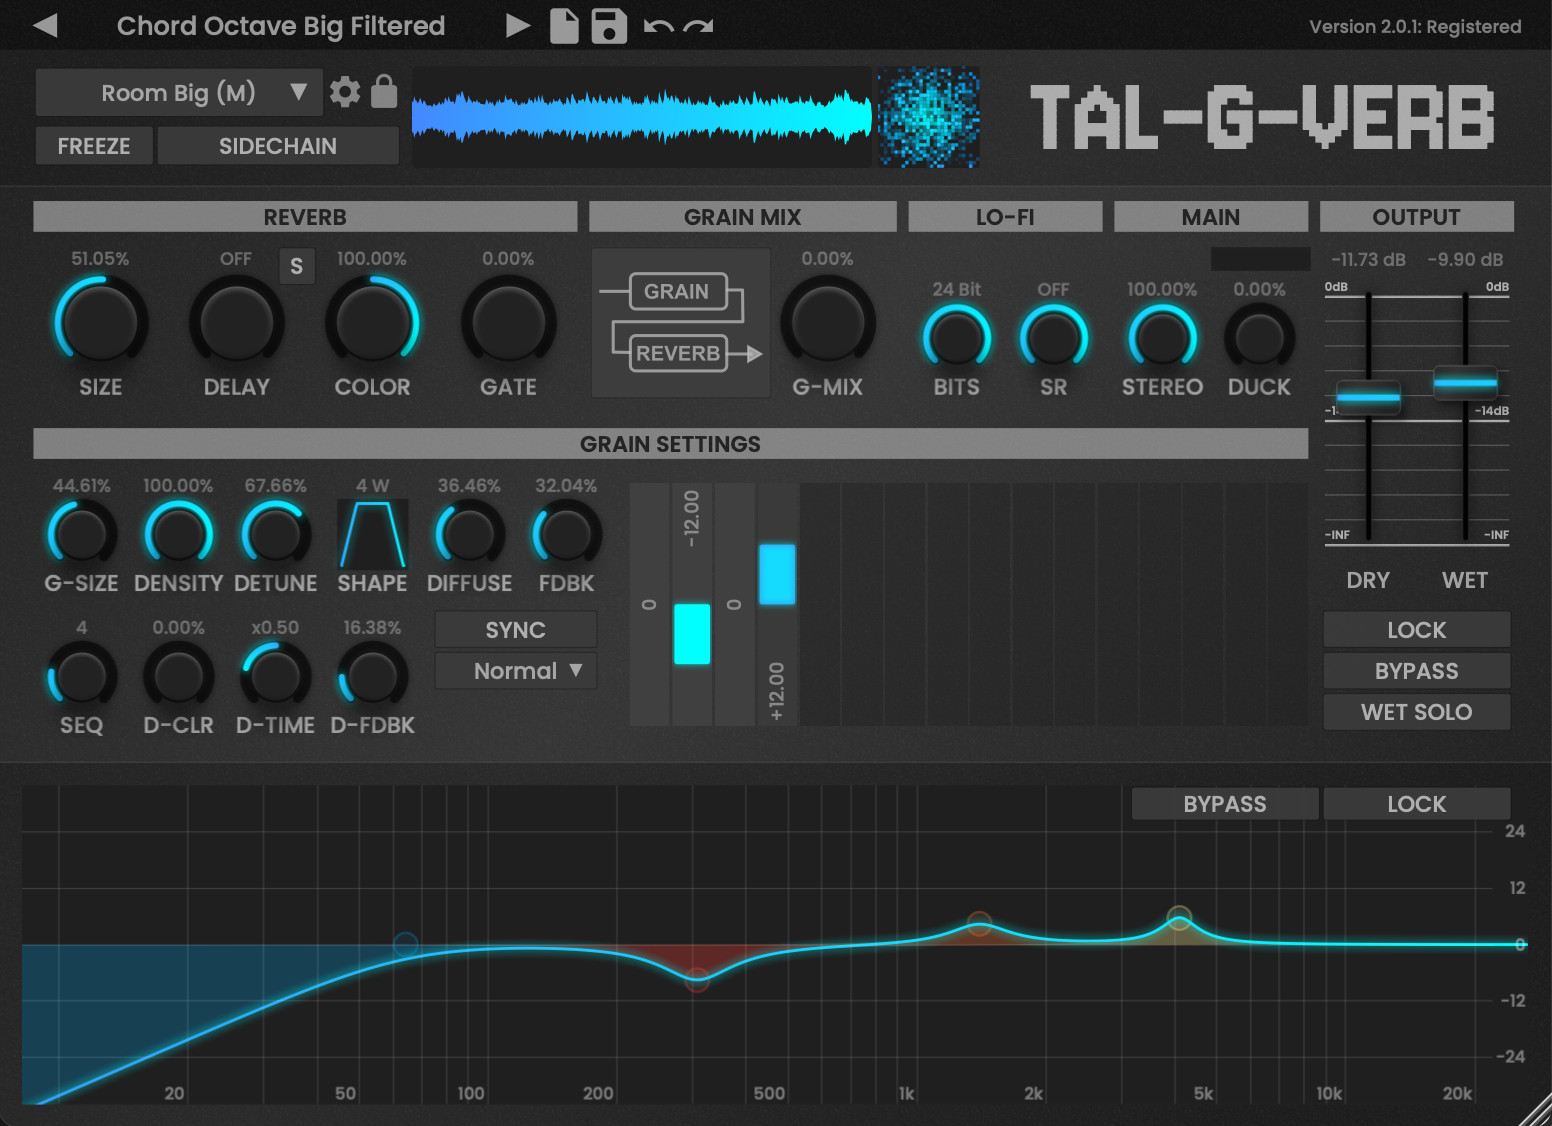Screen dimensions: 1552x1126
Task: Save preset with floppy disk icon
Action: 608,26
